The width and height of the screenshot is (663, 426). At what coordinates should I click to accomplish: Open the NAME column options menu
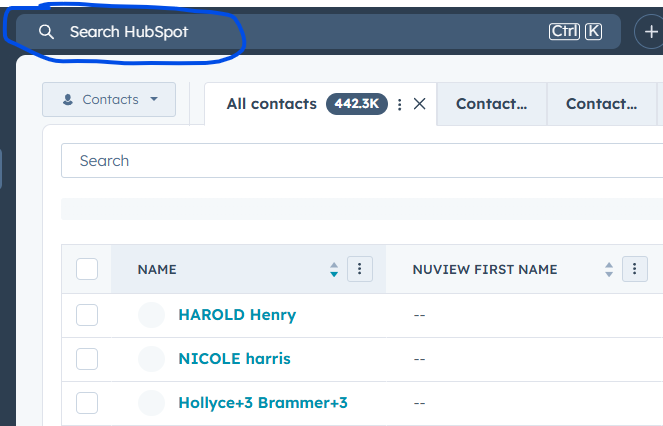point(360,269)
